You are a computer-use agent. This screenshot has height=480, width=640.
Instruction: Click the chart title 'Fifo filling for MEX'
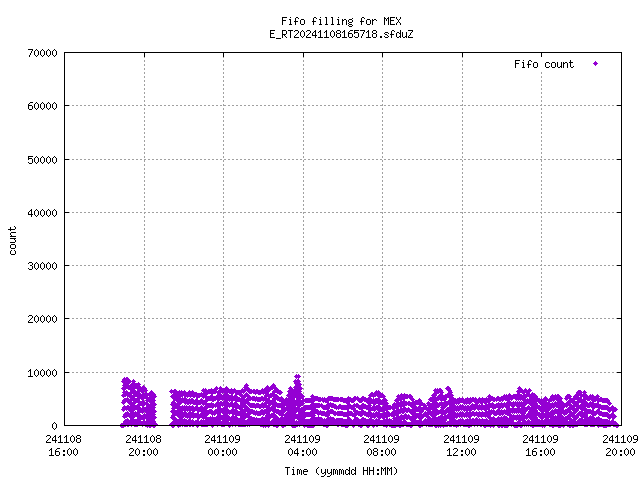tap(341, 21)
